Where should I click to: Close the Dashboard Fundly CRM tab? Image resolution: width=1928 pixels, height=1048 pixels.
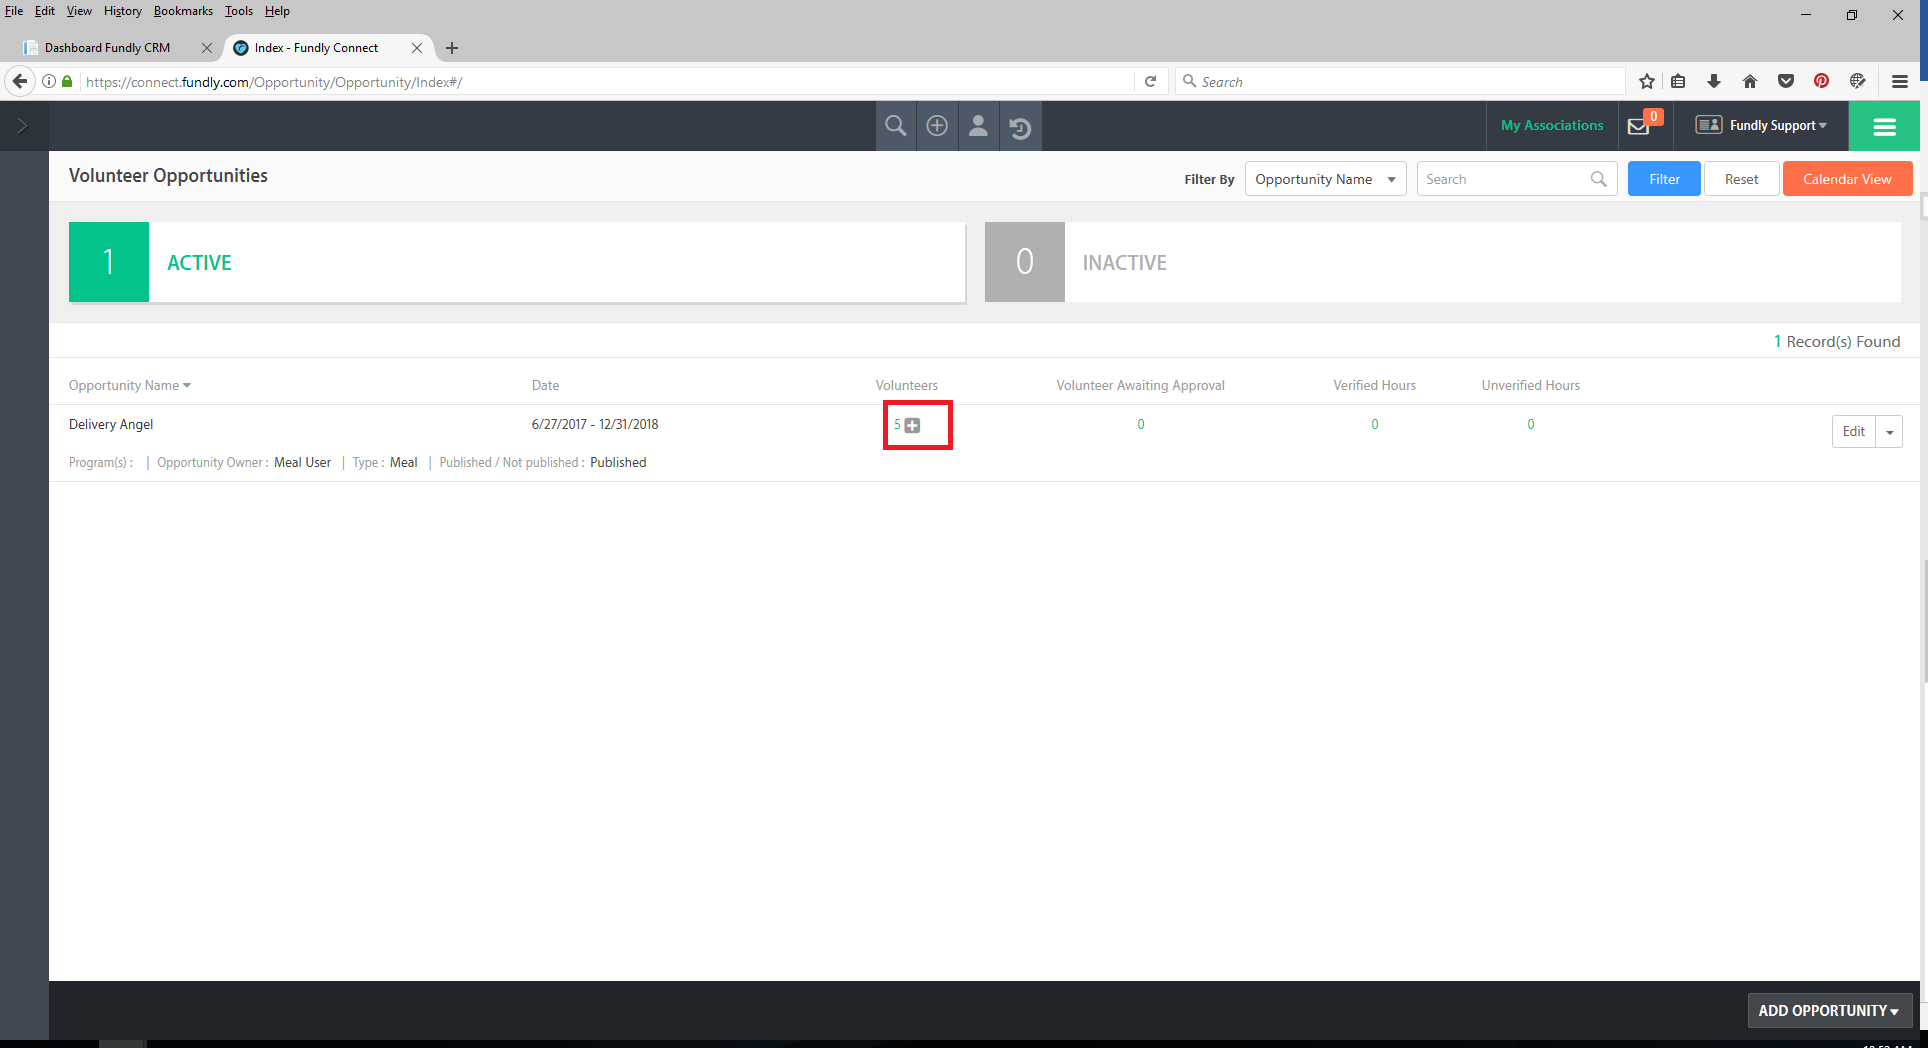[207, 48]
